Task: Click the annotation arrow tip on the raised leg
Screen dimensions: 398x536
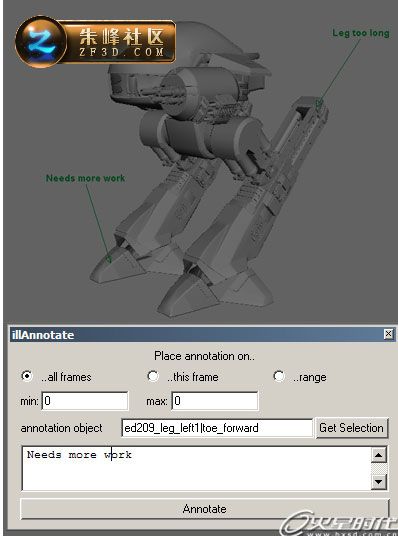Action: (319, 103)
